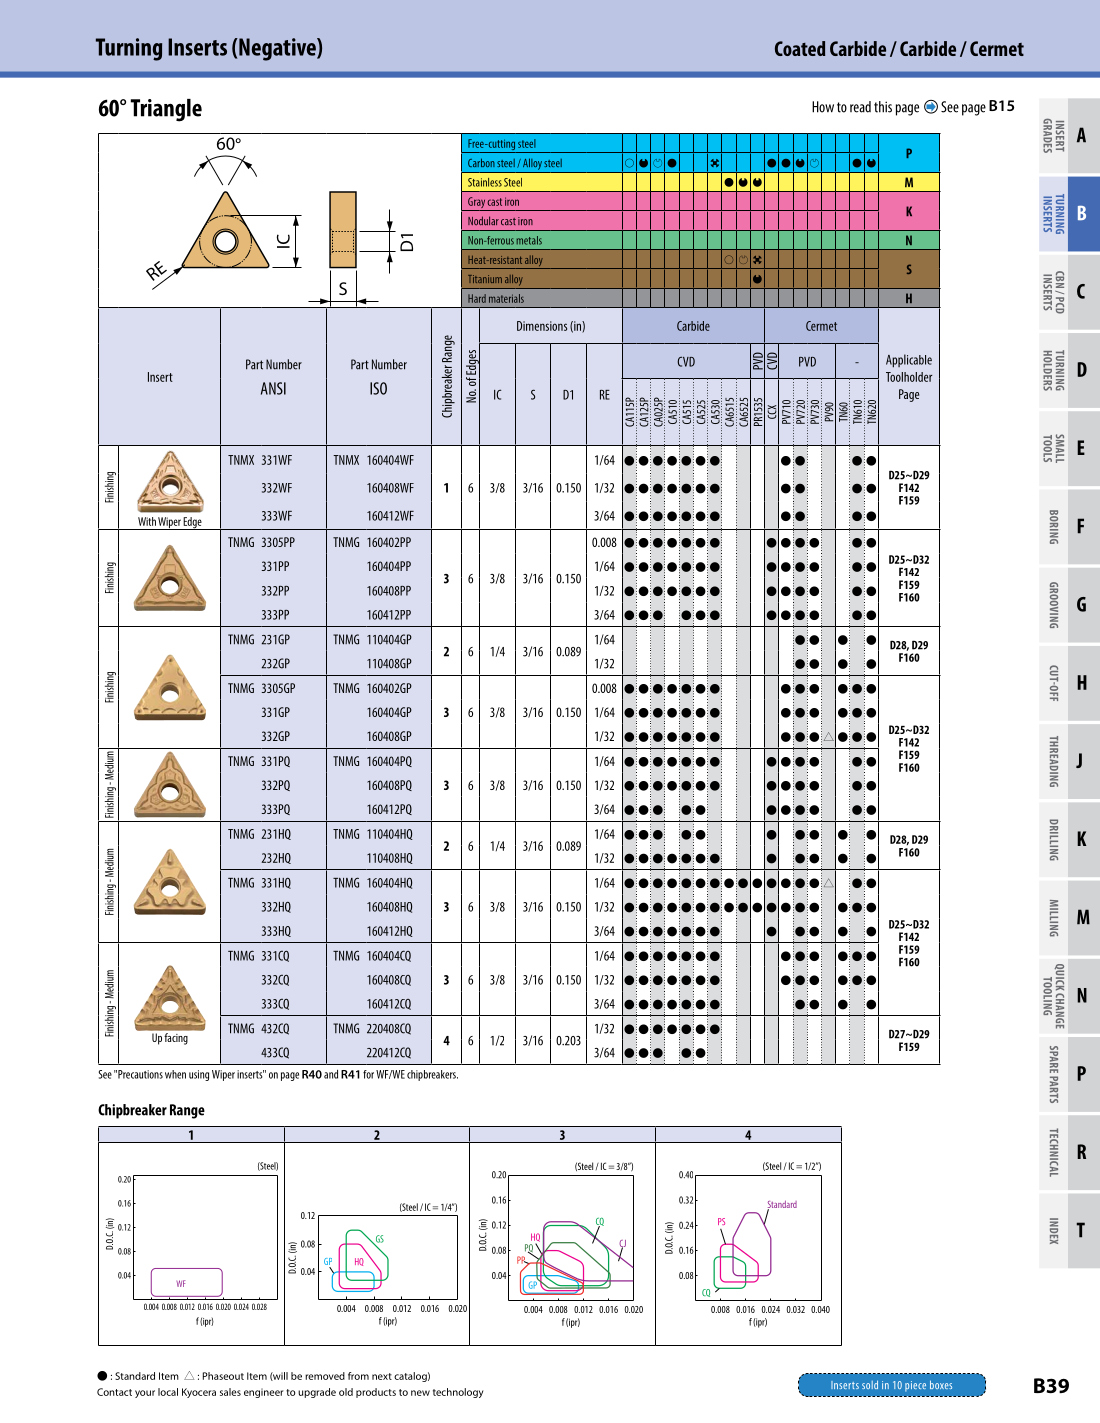This screenshot has width=1100, height=1423.
Task: Go to the C CBN / PCD Inserts tab
Action: 1069,291
